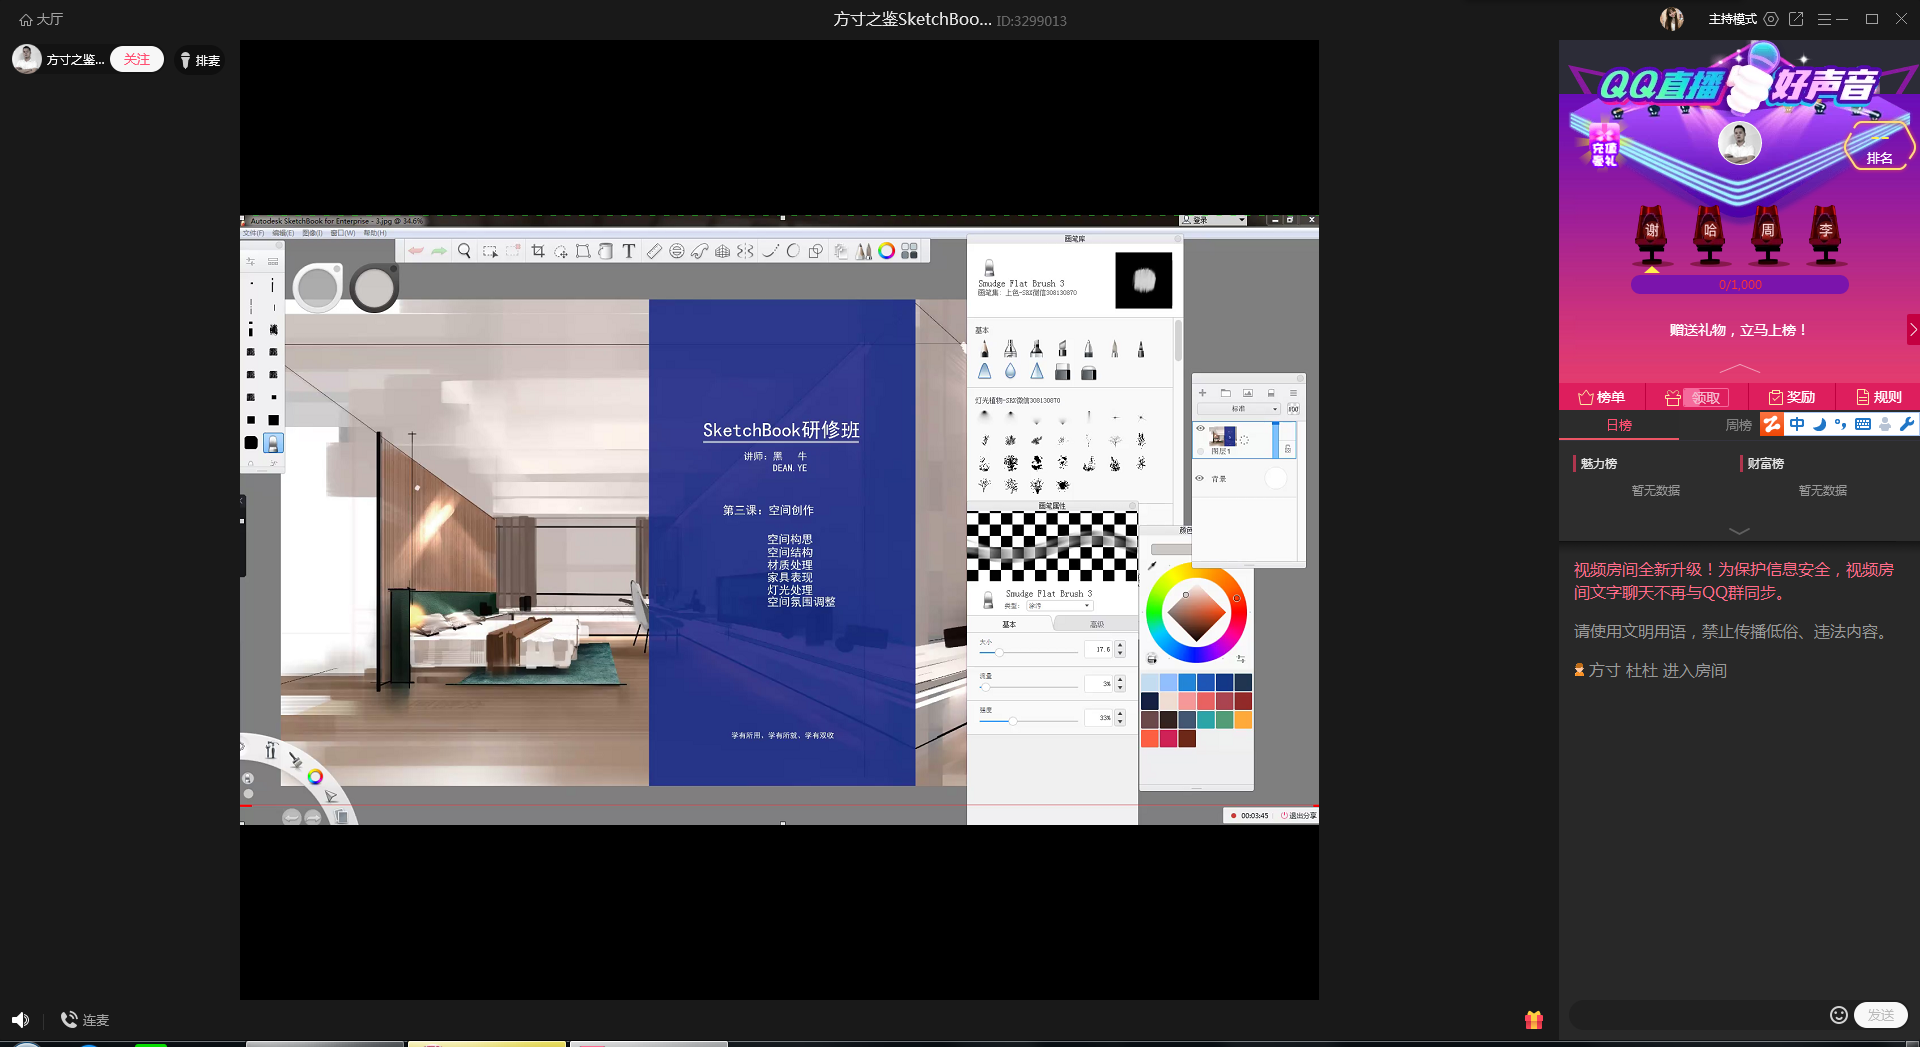Toggle the punctuation mode in Sogou IME bar
Screen dimensions: 1920x1047
click(1840, 424)
